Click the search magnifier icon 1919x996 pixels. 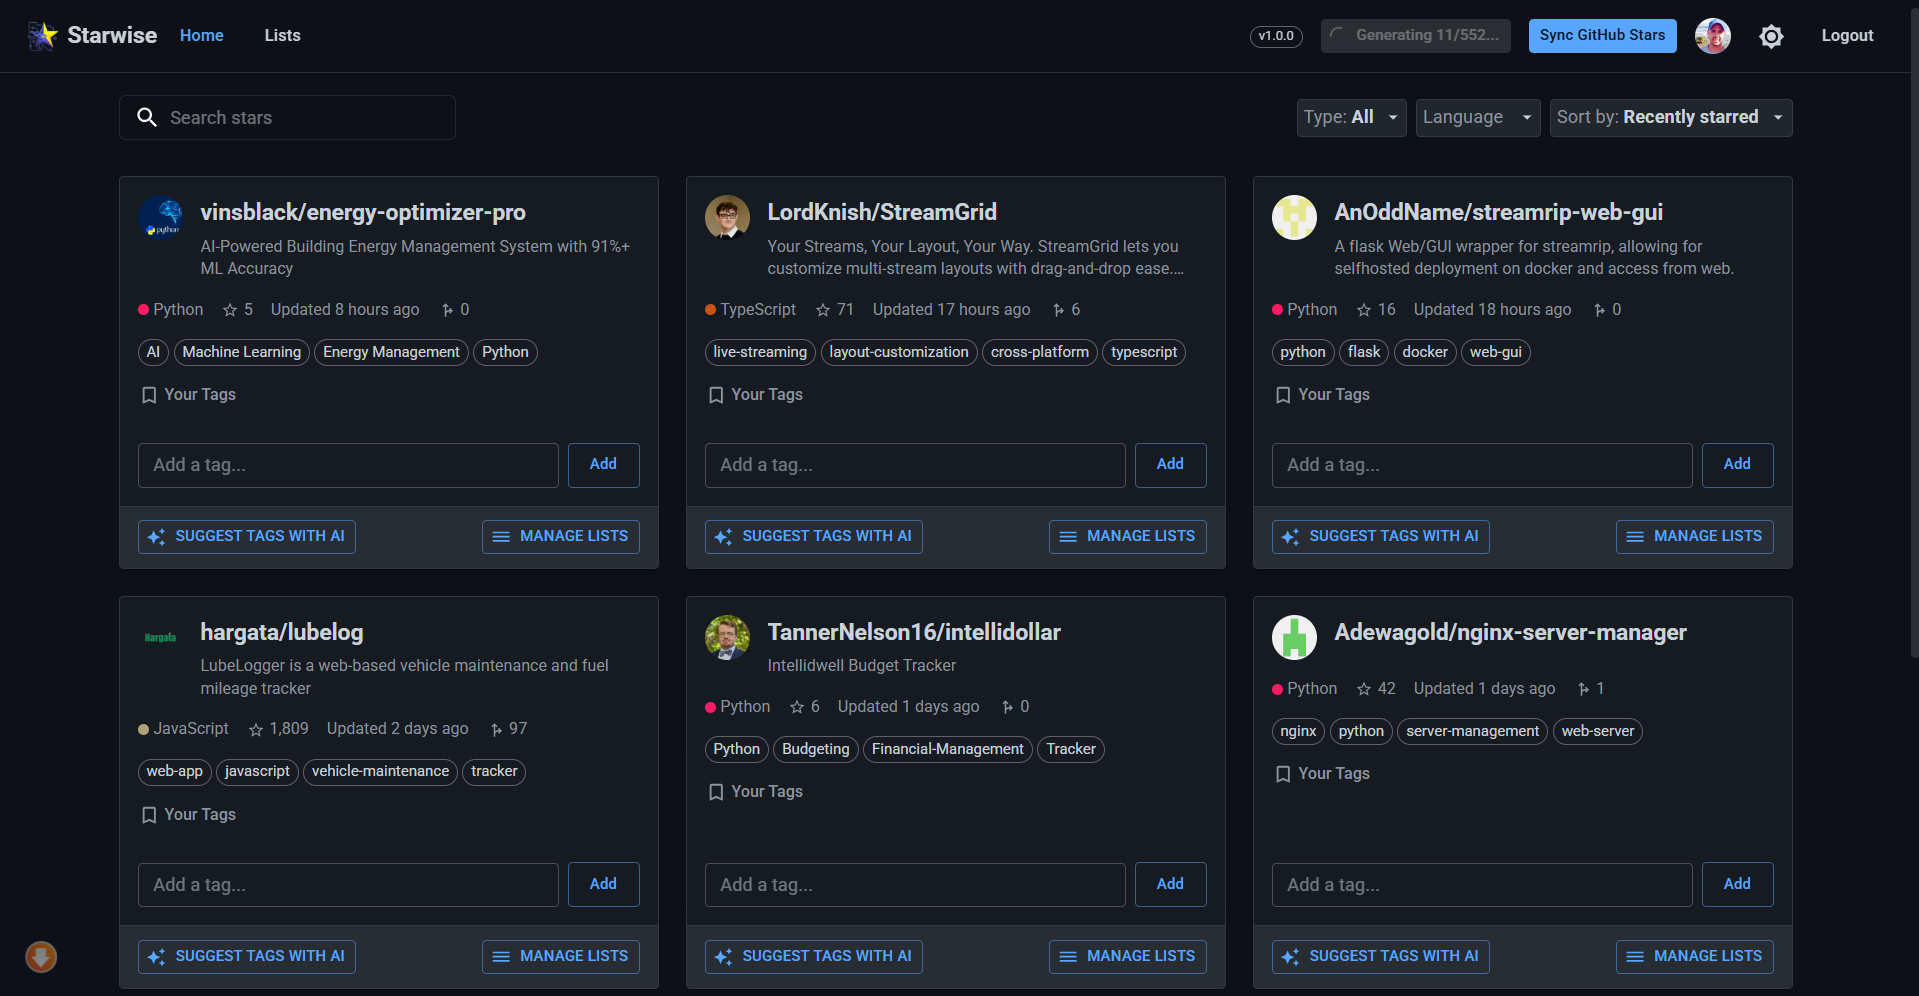tap(147, 118)
